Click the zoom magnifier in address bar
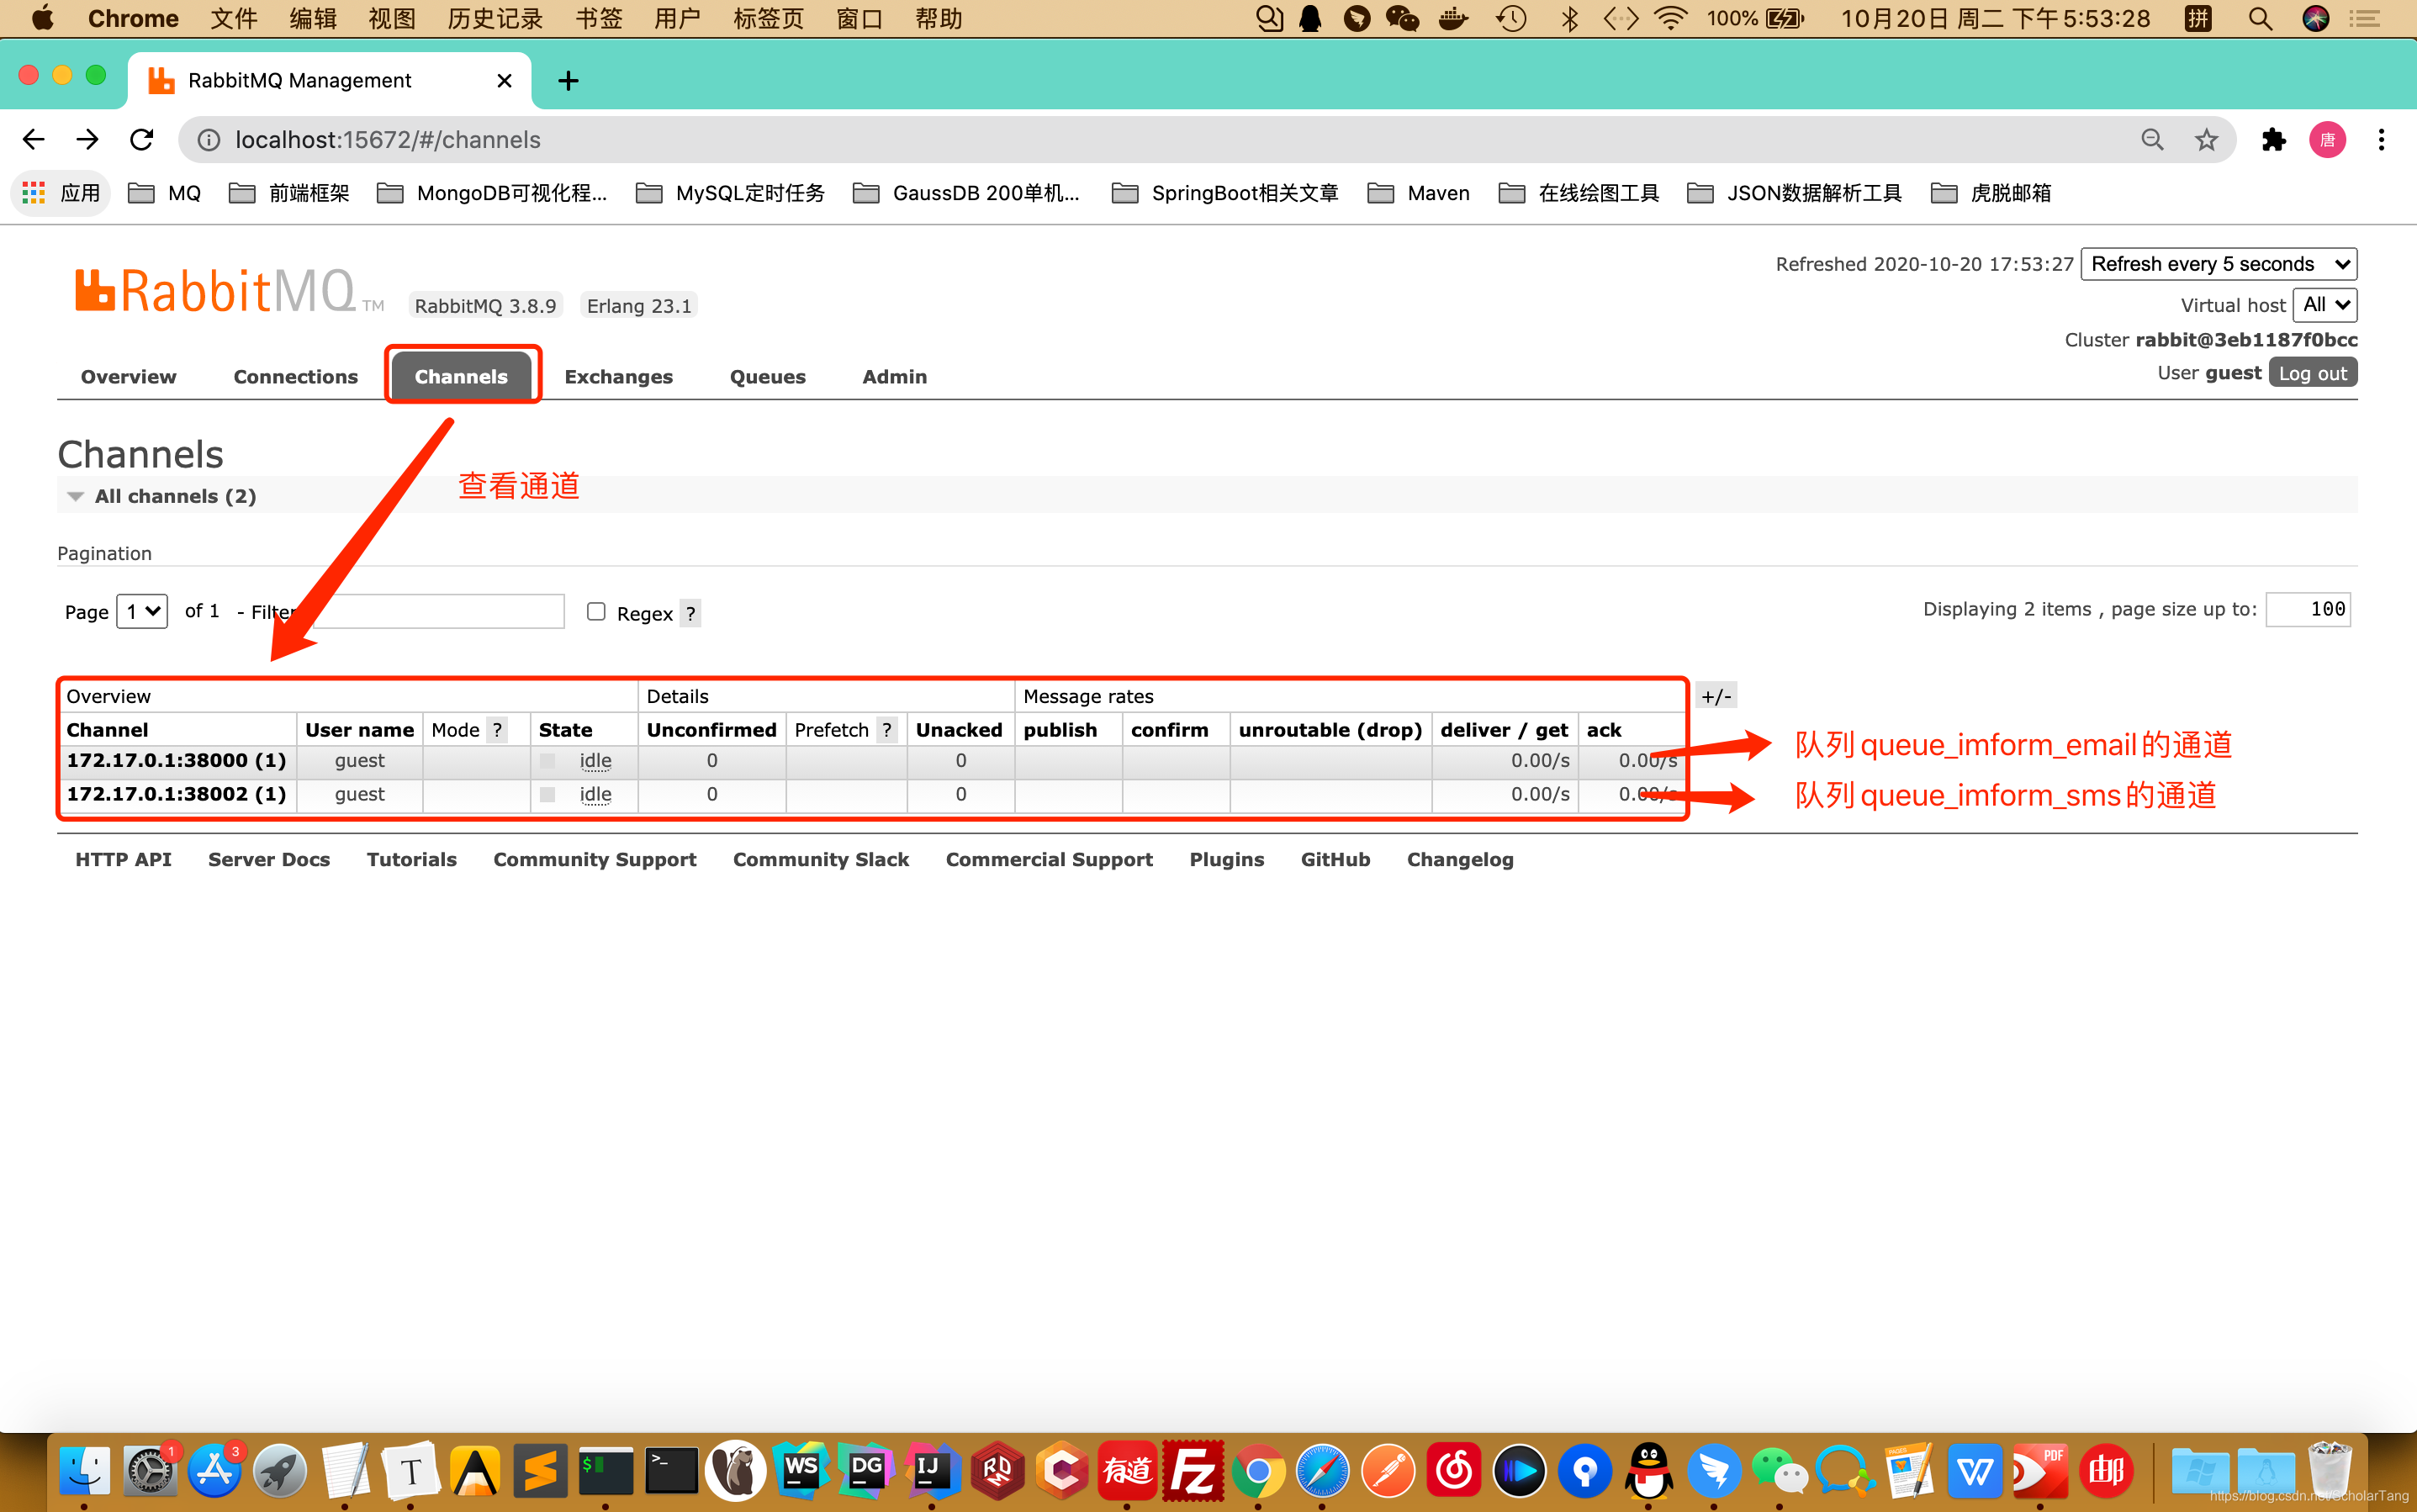 (x=2152, y=140)
